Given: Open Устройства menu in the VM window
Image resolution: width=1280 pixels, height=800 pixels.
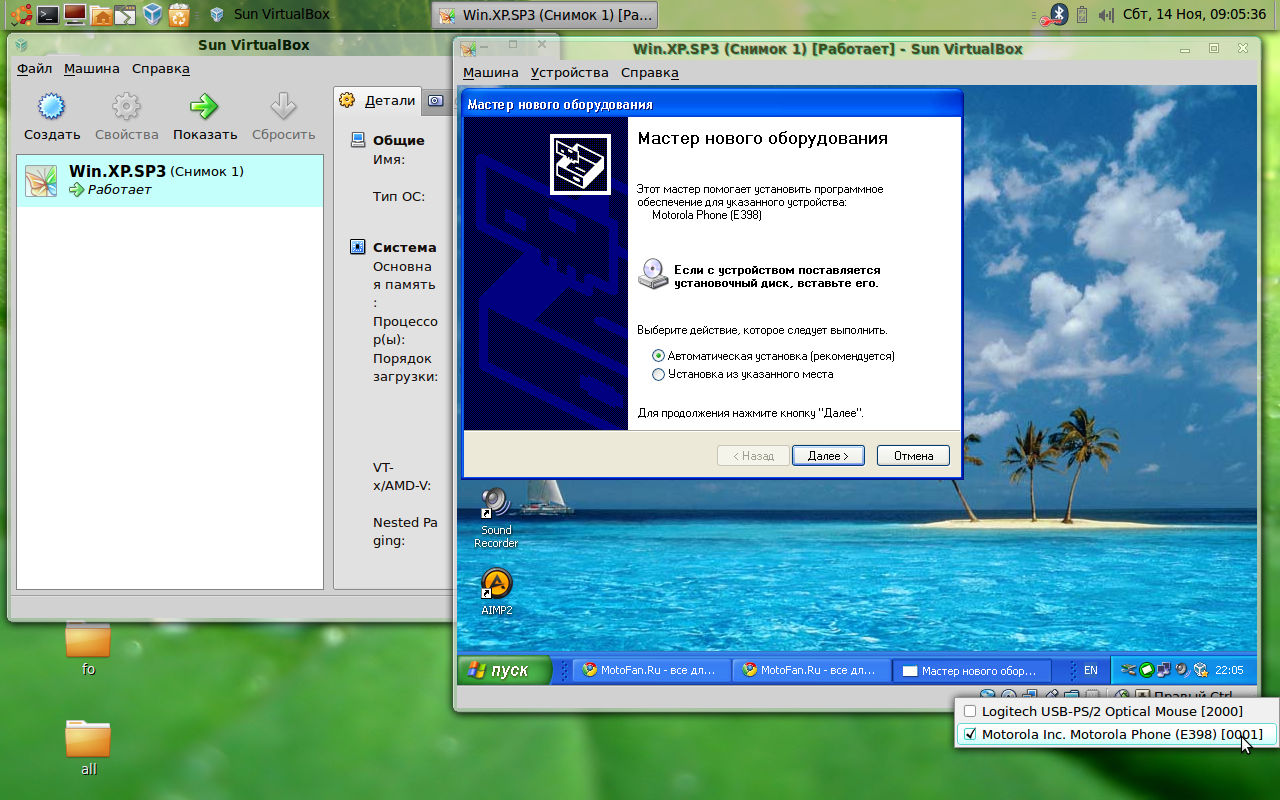Looking at the screenshot, I should pyautogui.click(x=570, y=72).
